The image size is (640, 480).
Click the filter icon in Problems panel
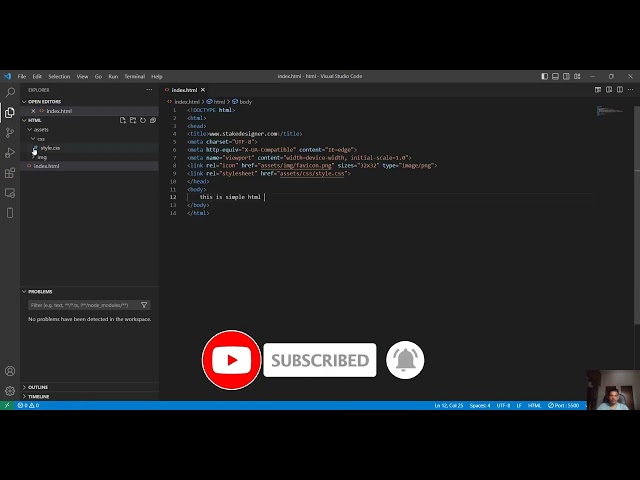[x=144, y=305]
